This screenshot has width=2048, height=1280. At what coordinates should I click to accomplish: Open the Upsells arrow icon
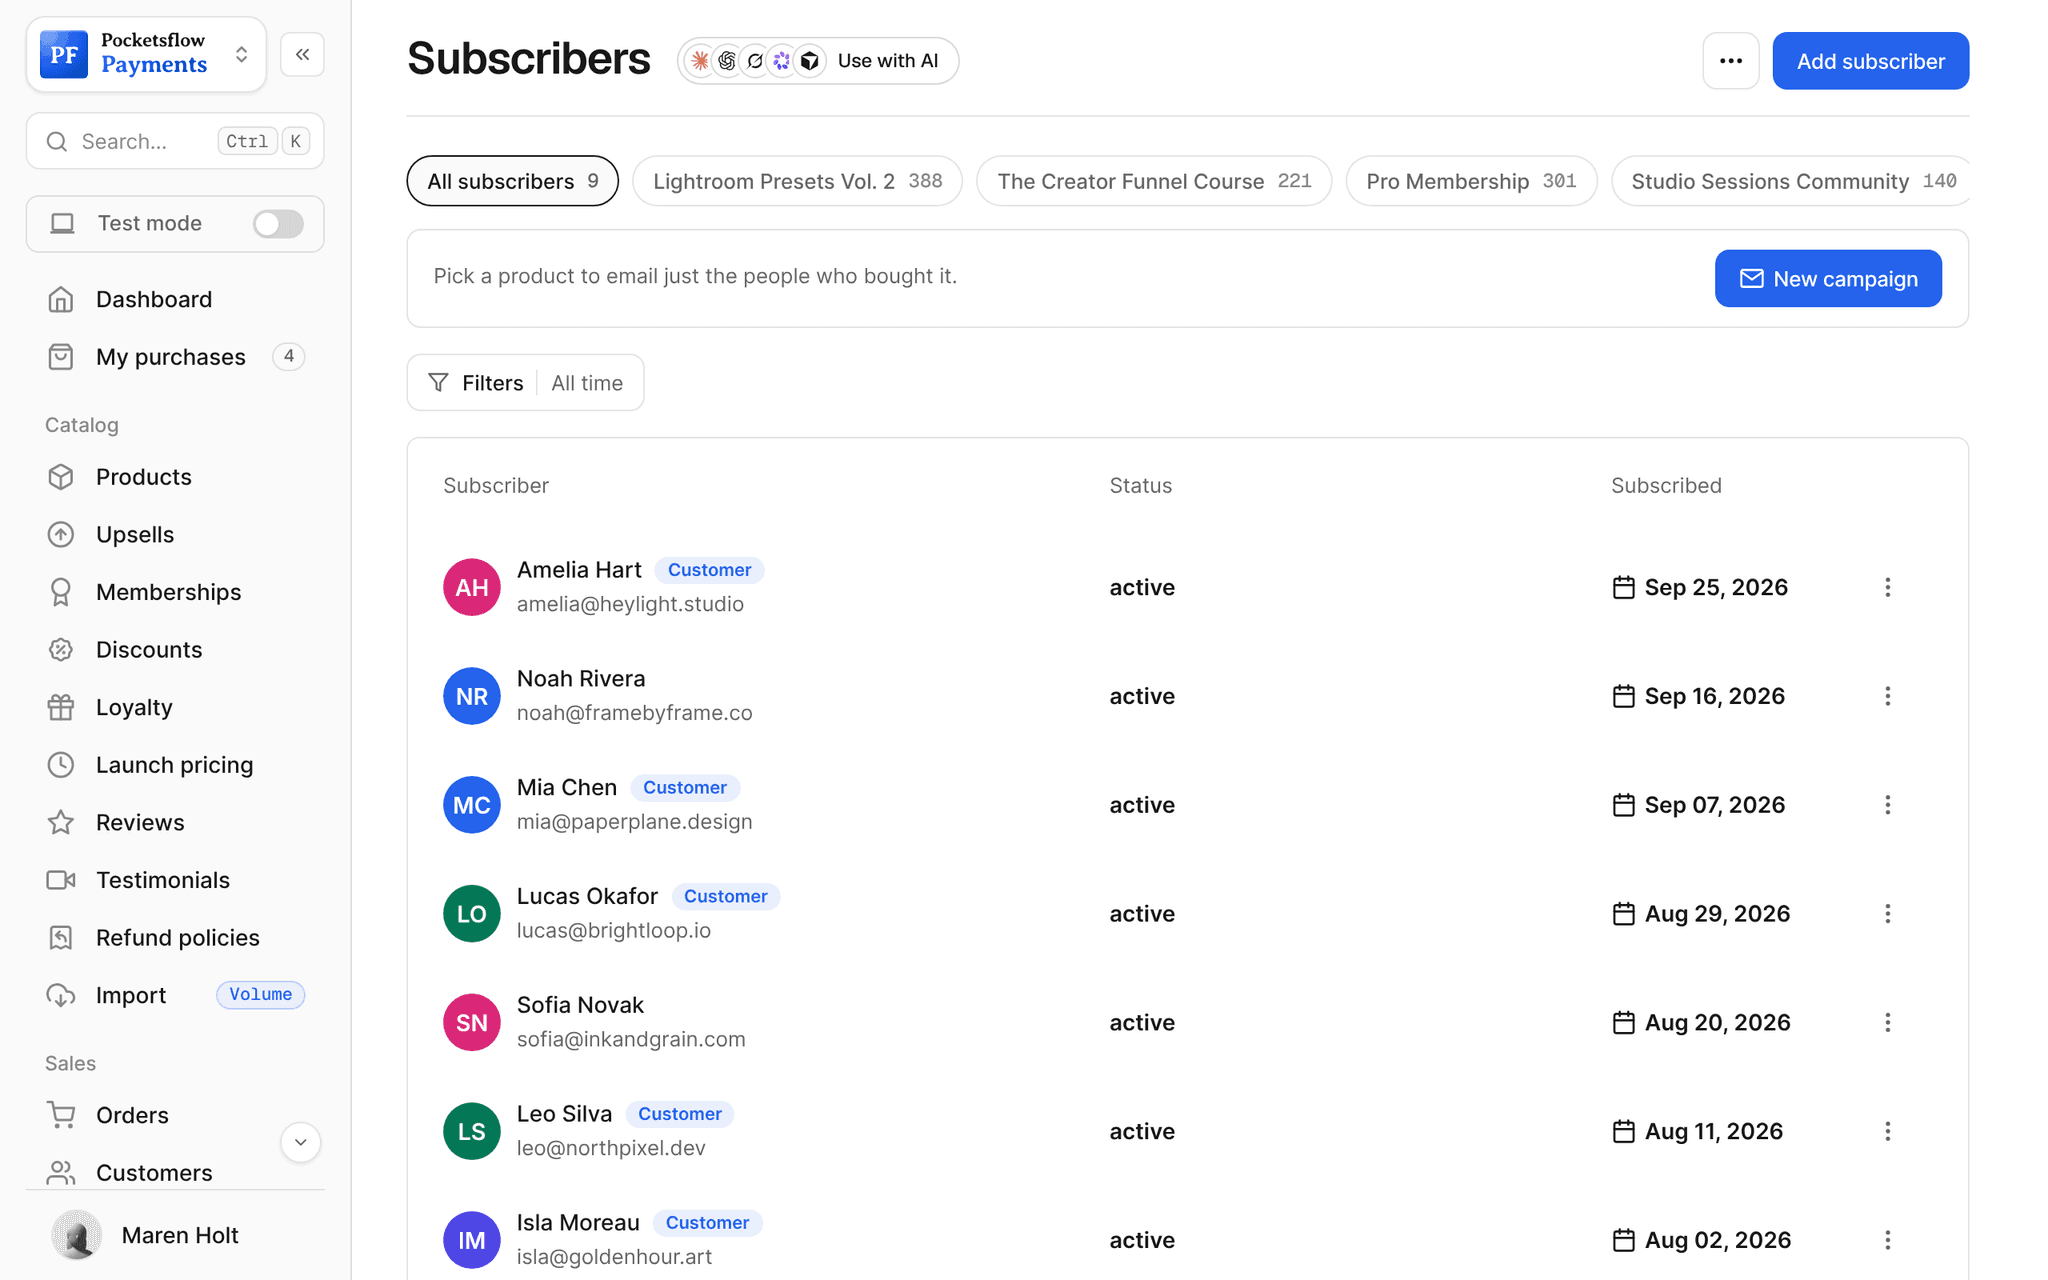(61, 534)
